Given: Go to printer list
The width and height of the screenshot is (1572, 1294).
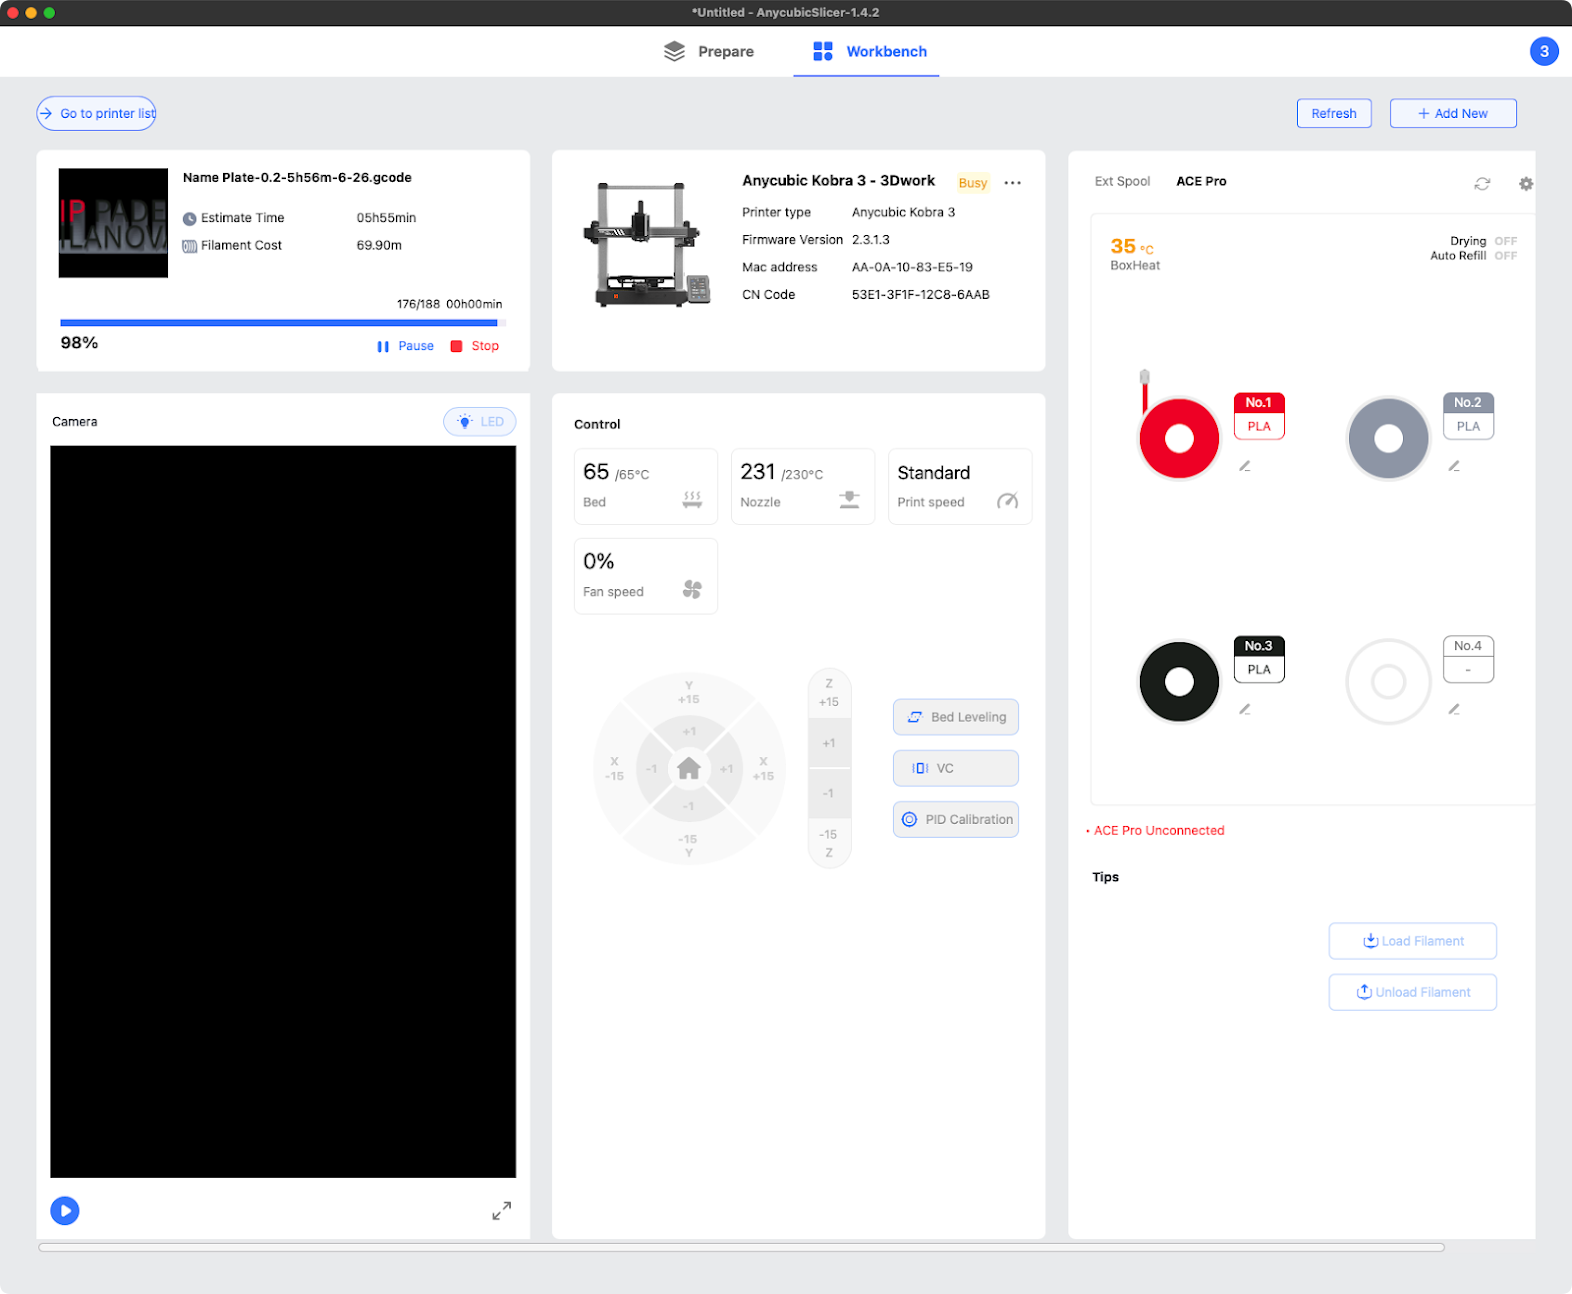Looking at the screenshot, I should [97, 113].
